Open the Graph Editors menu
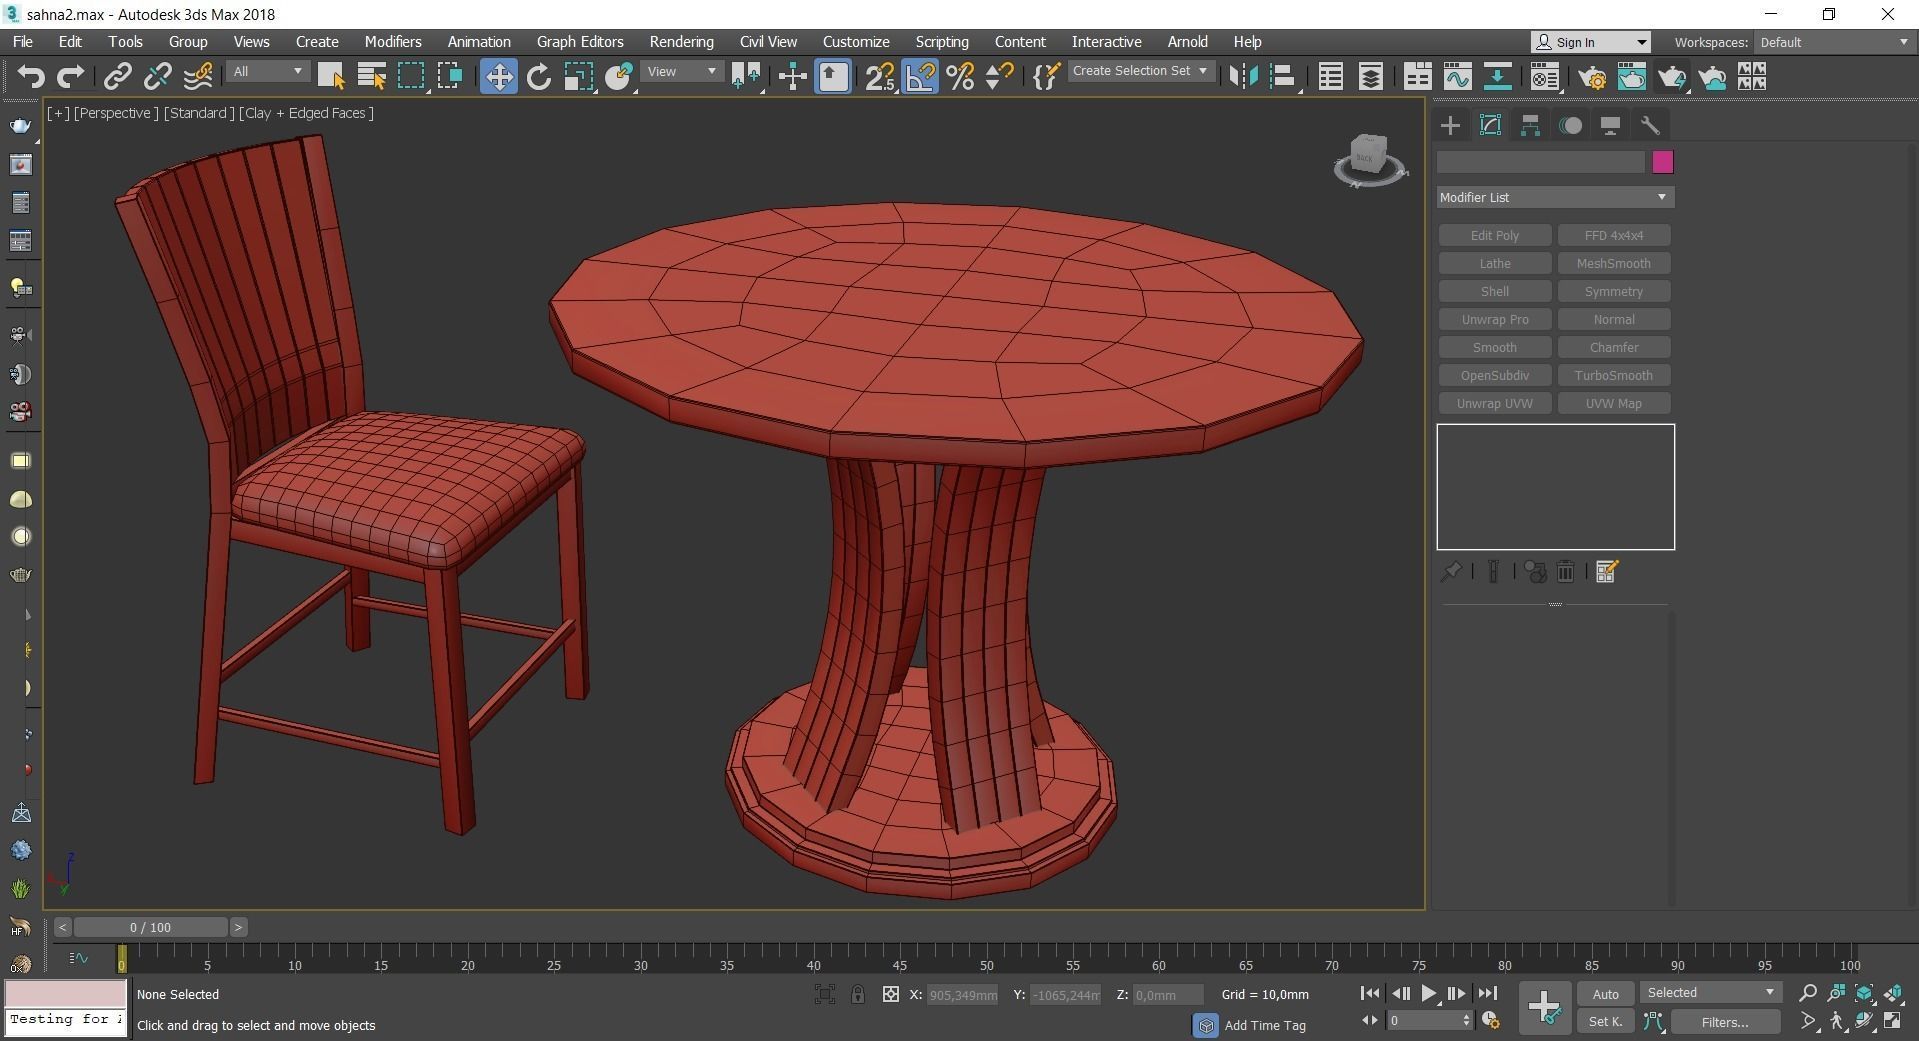 [x=580, y=42]
